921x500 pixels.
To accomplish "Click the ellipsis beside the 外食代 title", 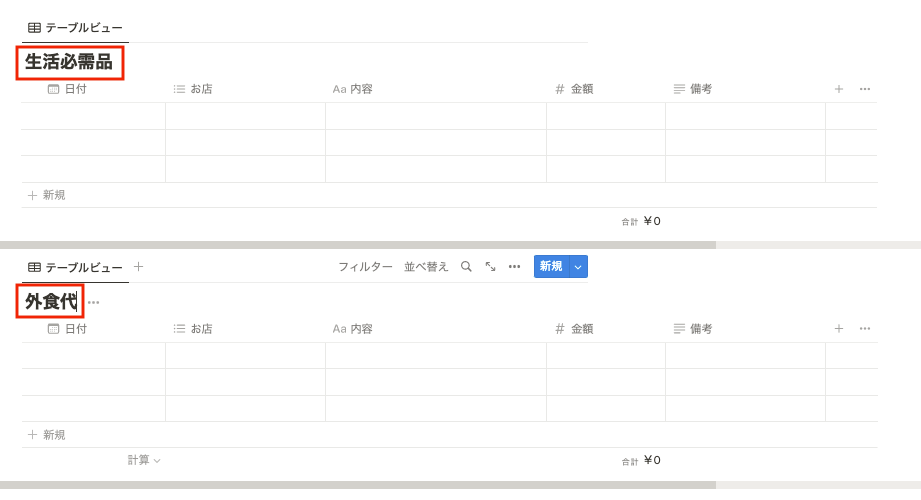I will coord(93,302).
